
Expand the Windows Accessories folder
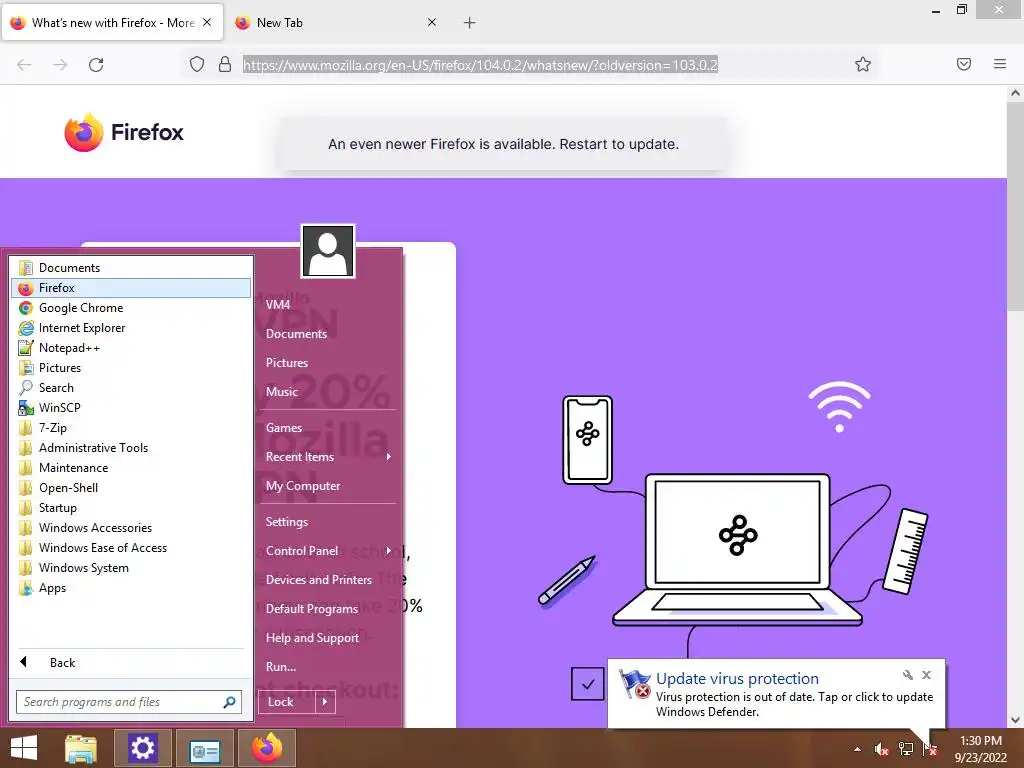click(x=131, y=528)
